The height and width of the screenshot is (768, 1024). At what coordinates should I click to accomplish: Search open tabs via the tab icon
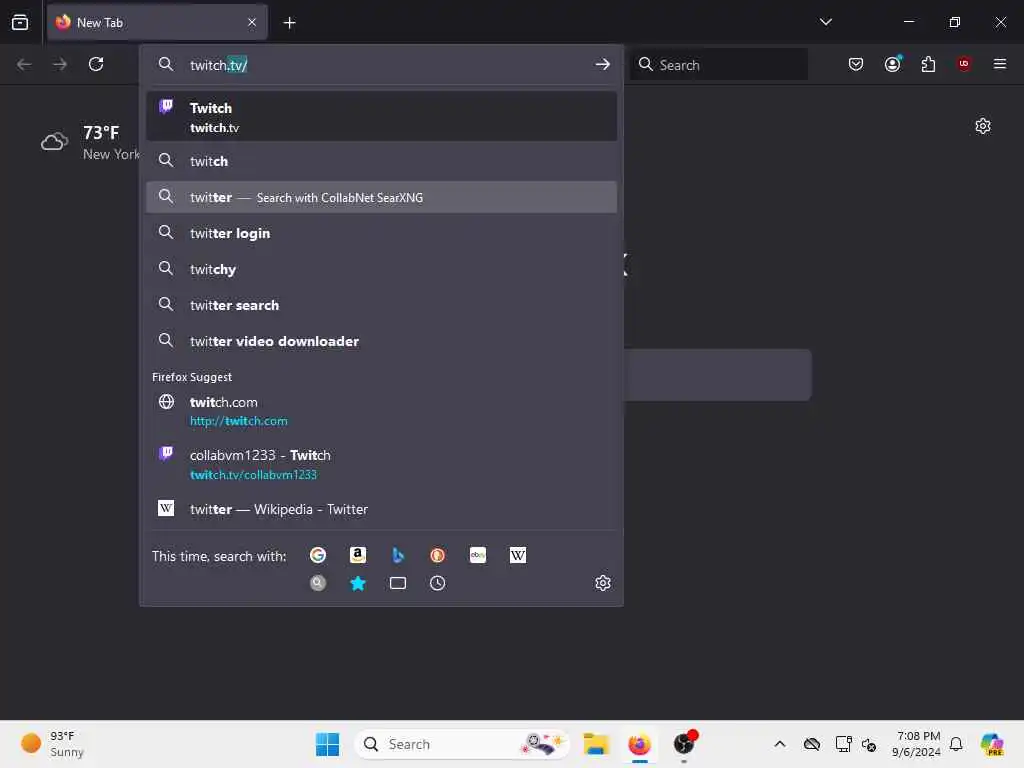point(398,583)
